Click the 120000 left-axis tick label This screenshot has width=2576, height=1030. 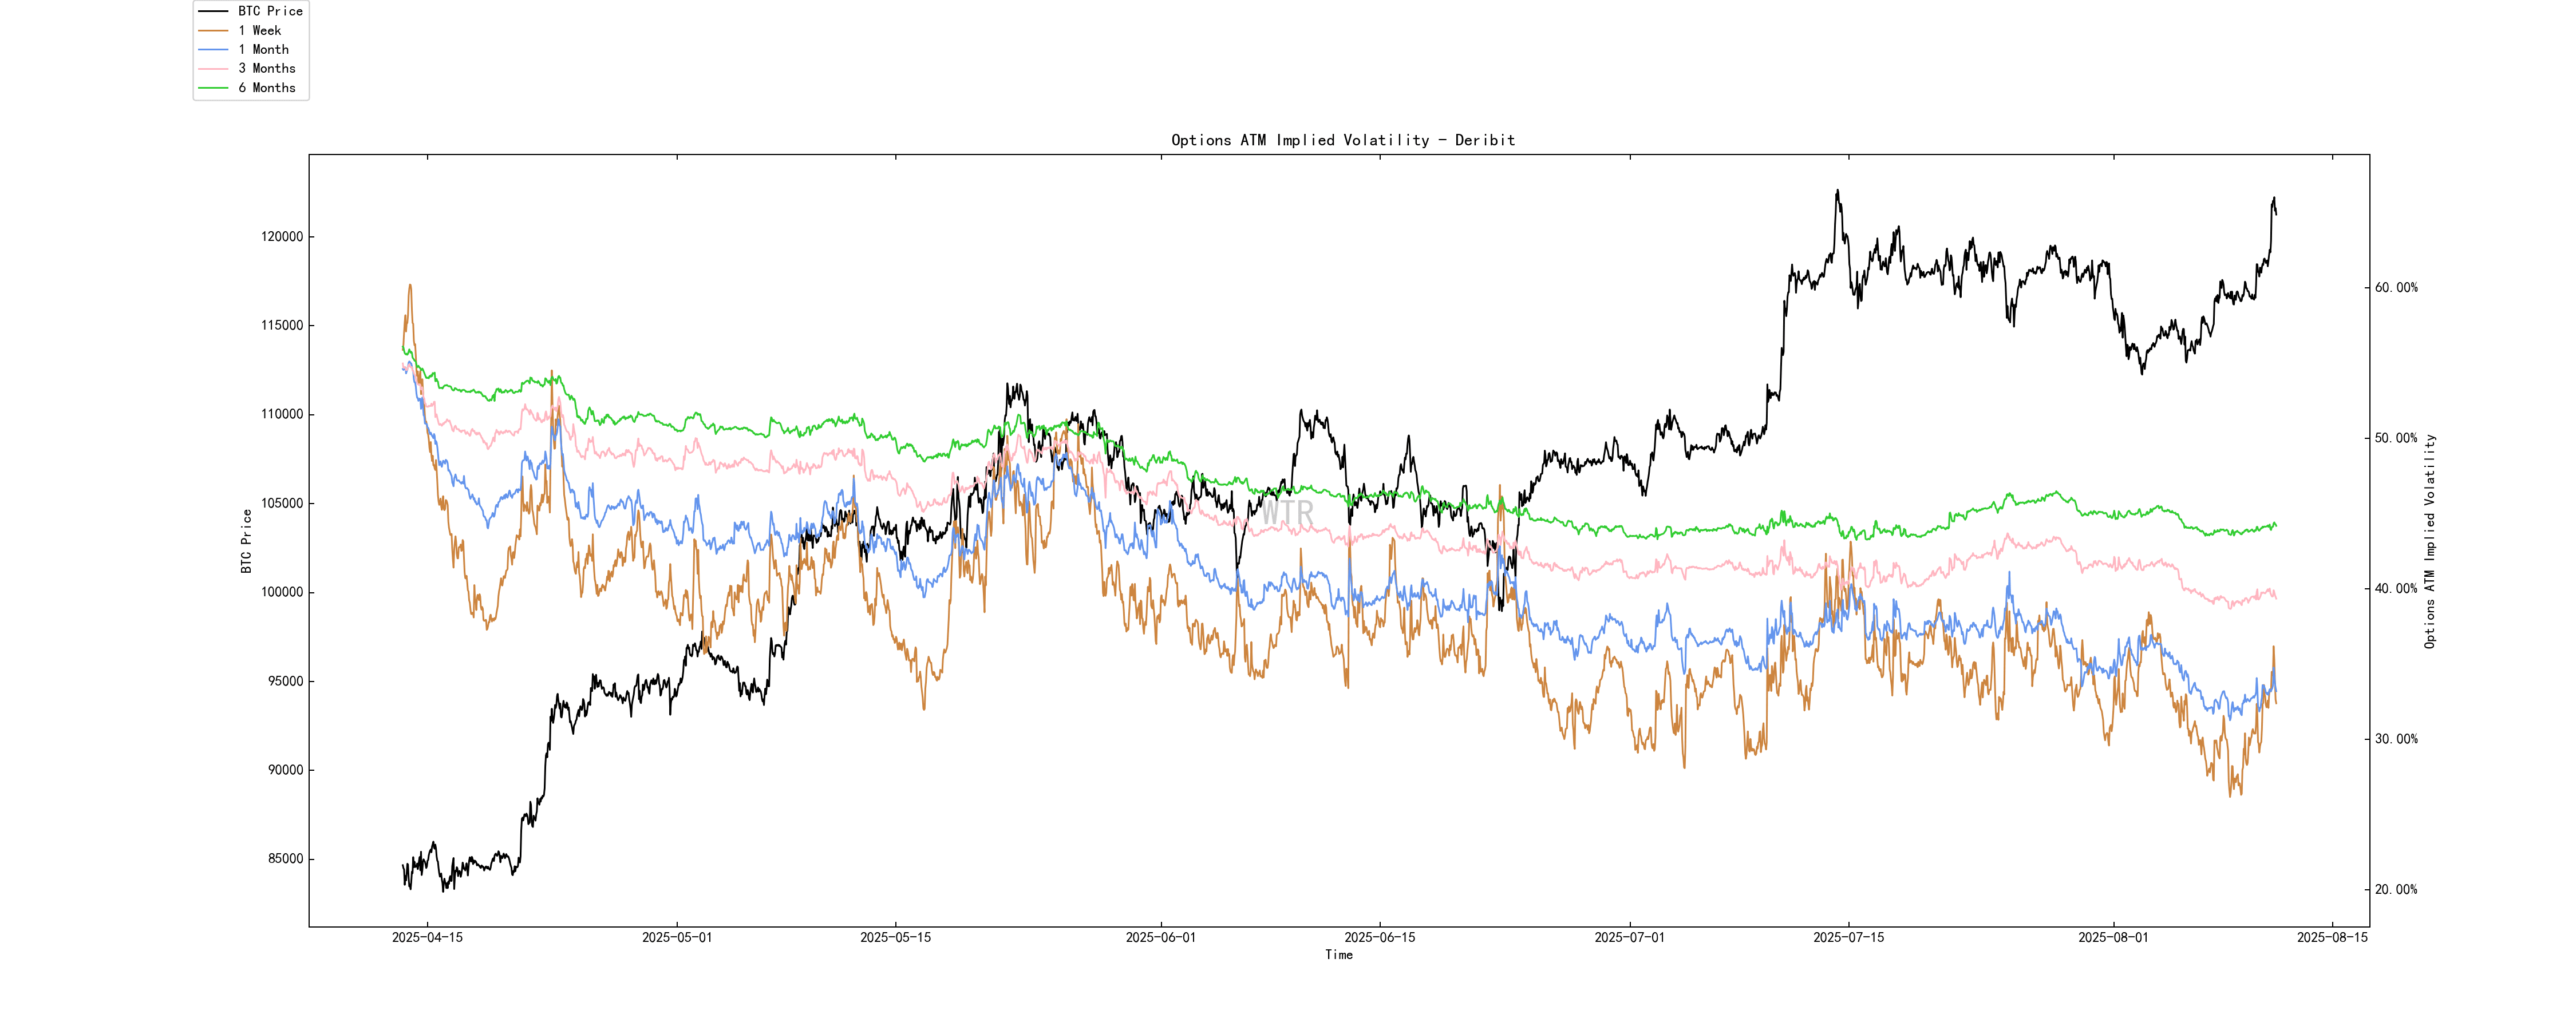(282, 237)
